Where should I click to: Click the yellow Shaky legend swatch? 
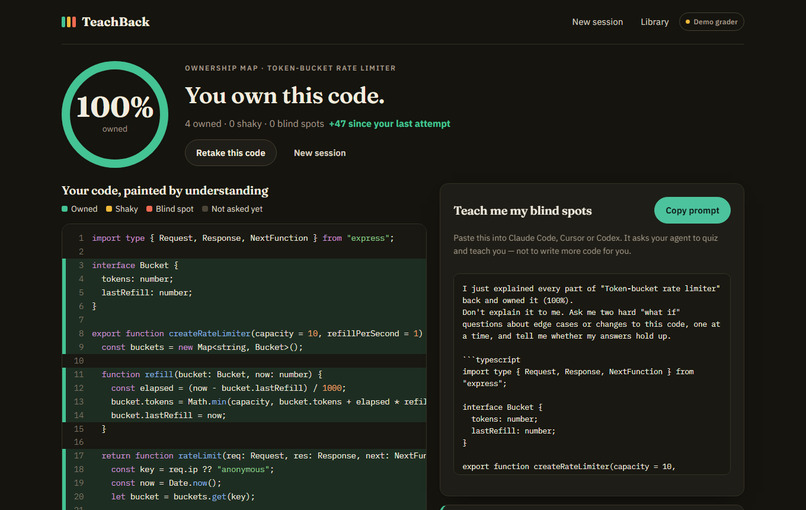109,209
